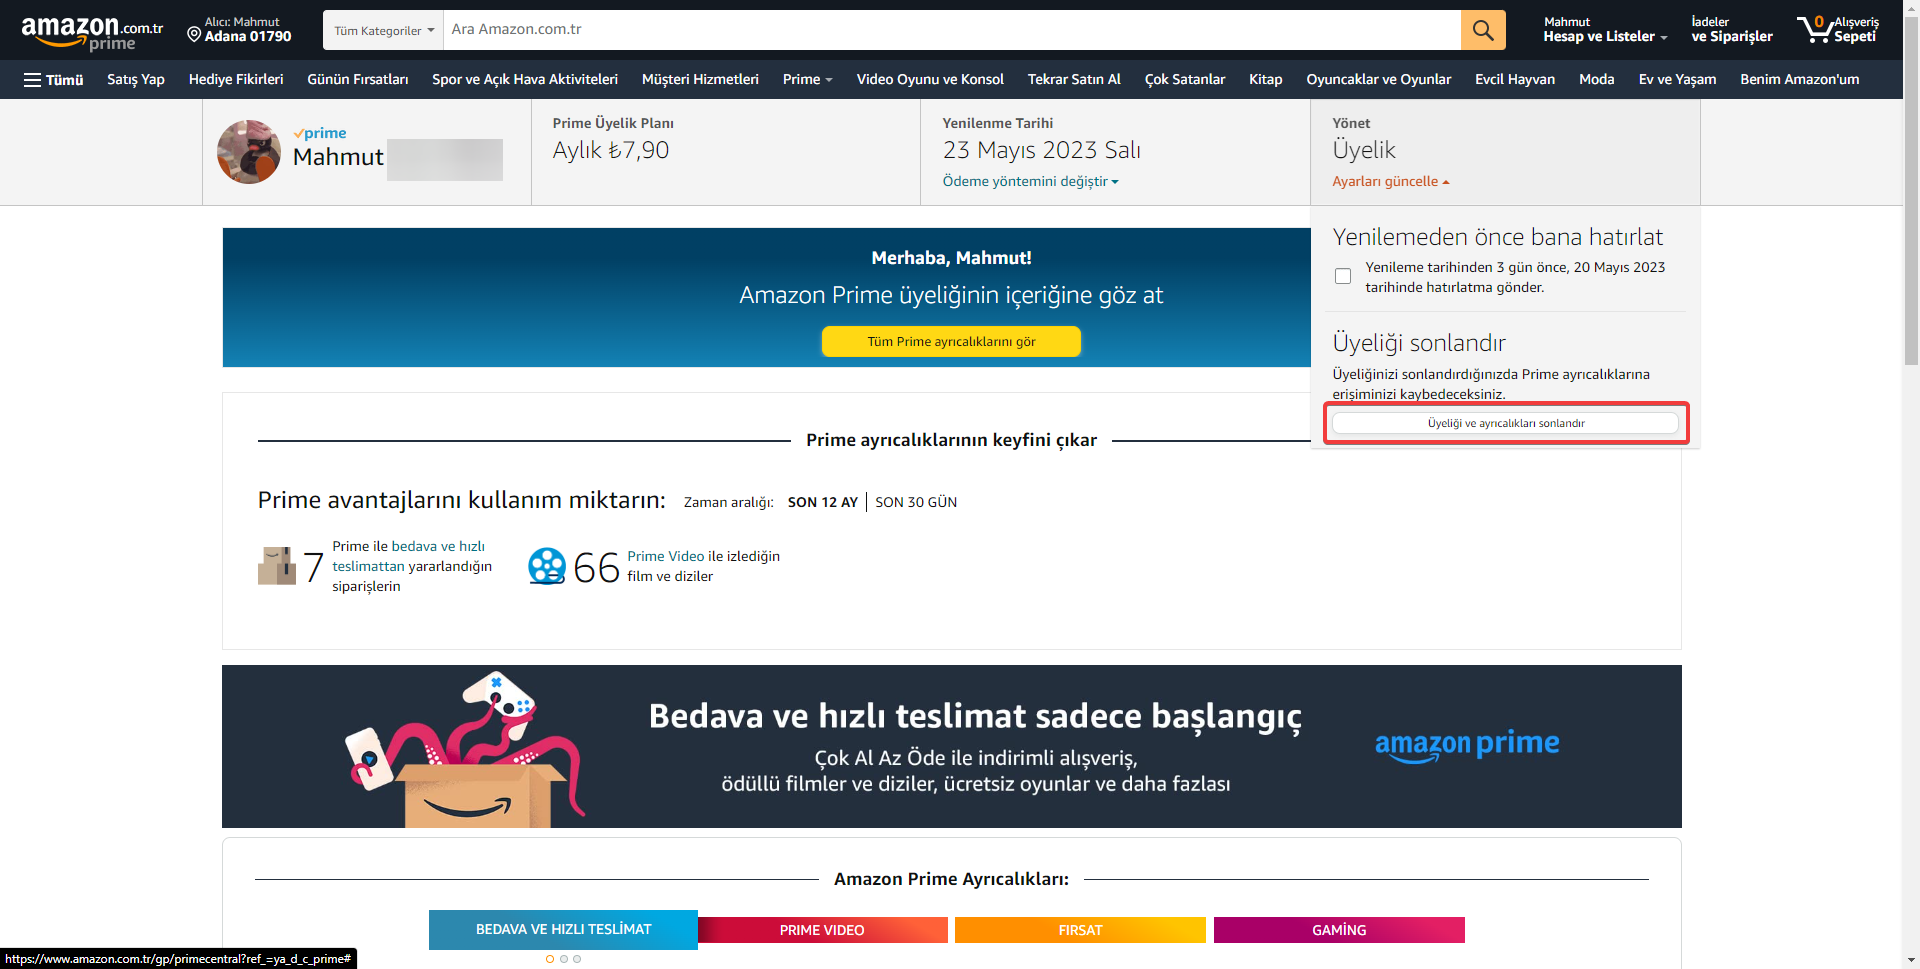Click the amazon prime banner logo
The image size is (1920, 969).
point(1467,745)
